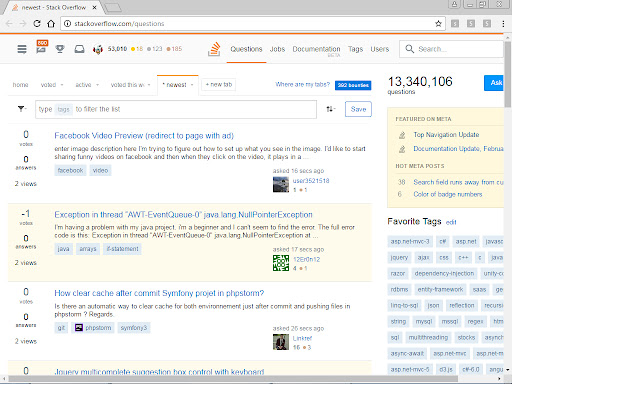Open the hamburger site menu icon
This screenshot has width=640, height=400.
point(22,49)
